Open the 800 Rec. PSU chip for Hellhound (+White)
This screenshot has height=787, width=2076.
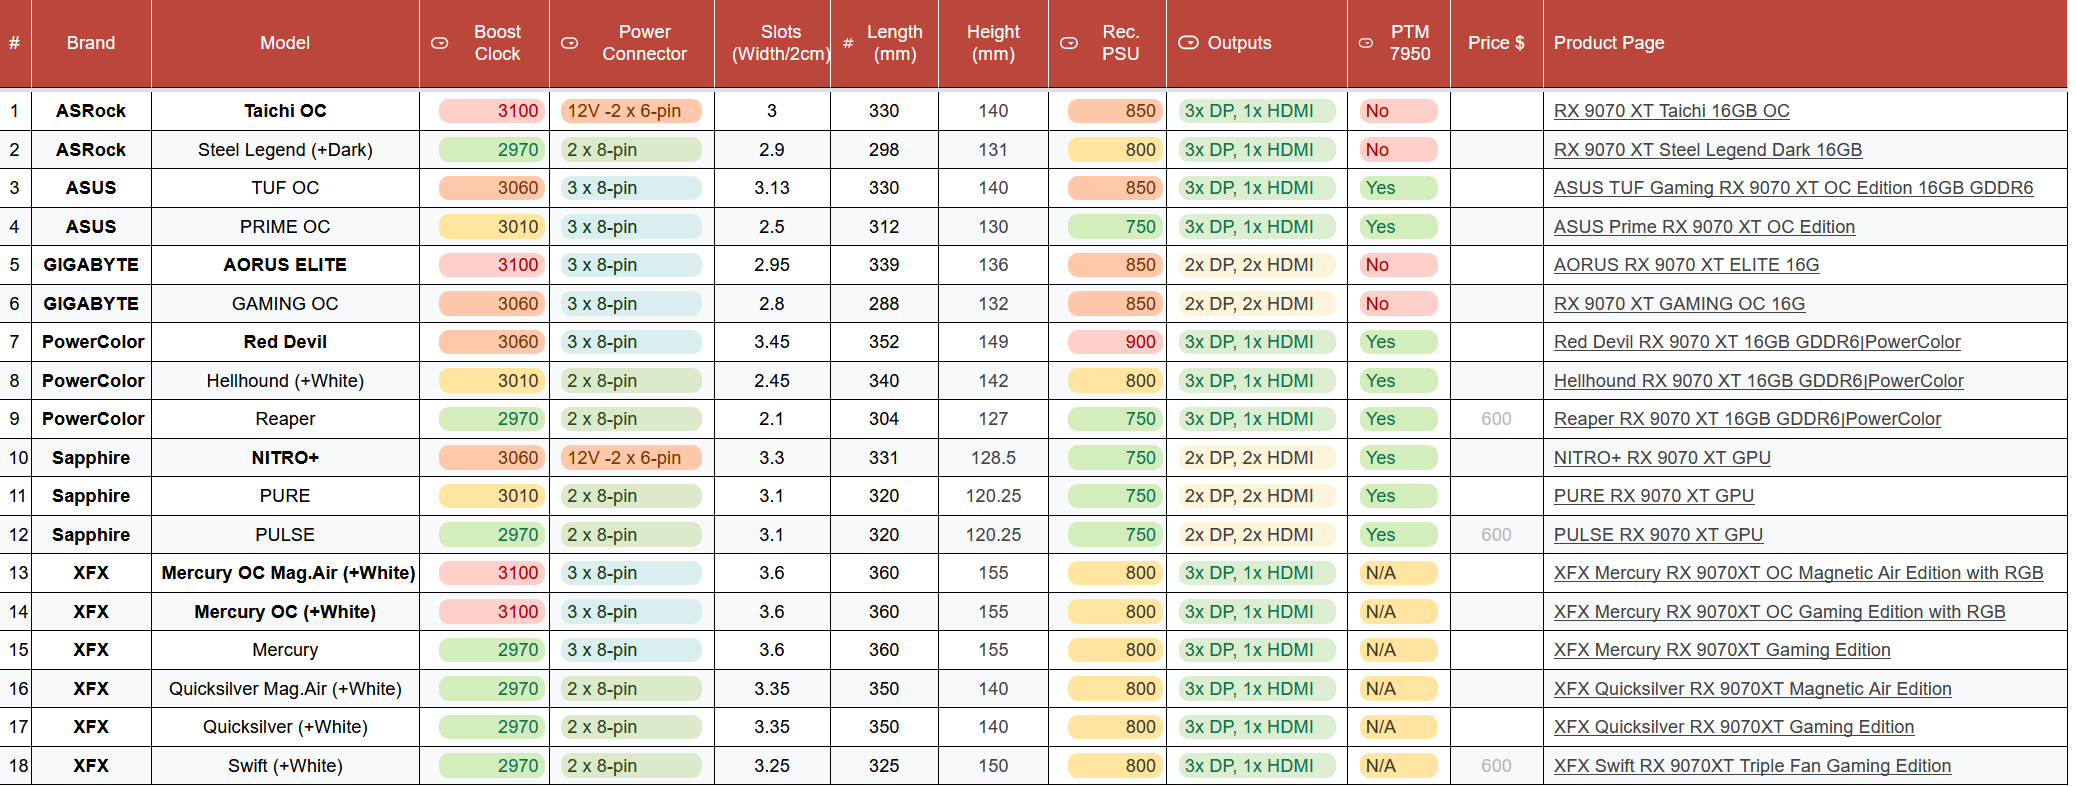(x=1114, y=381)
